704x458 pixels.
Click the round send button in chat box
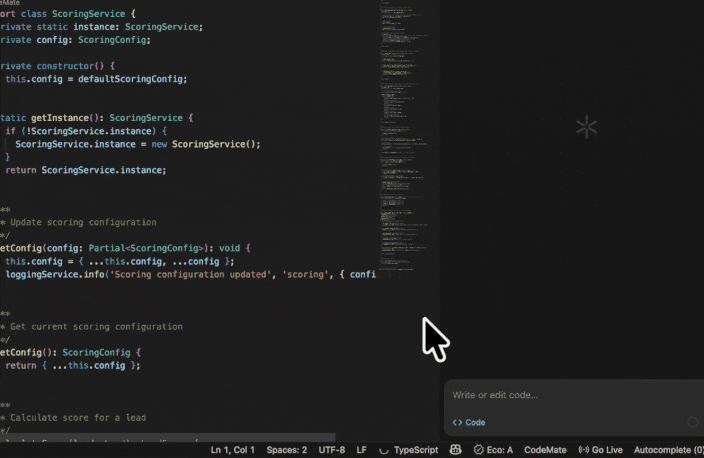(693, 422)
